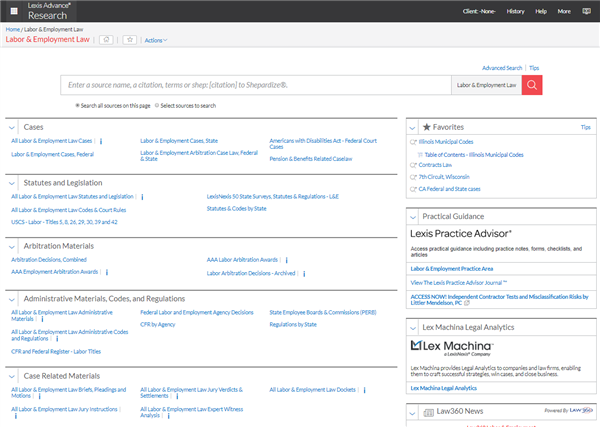Click the Lex Machina logo
This screenshot has height=427, width=600.
(x=452, y=348)
